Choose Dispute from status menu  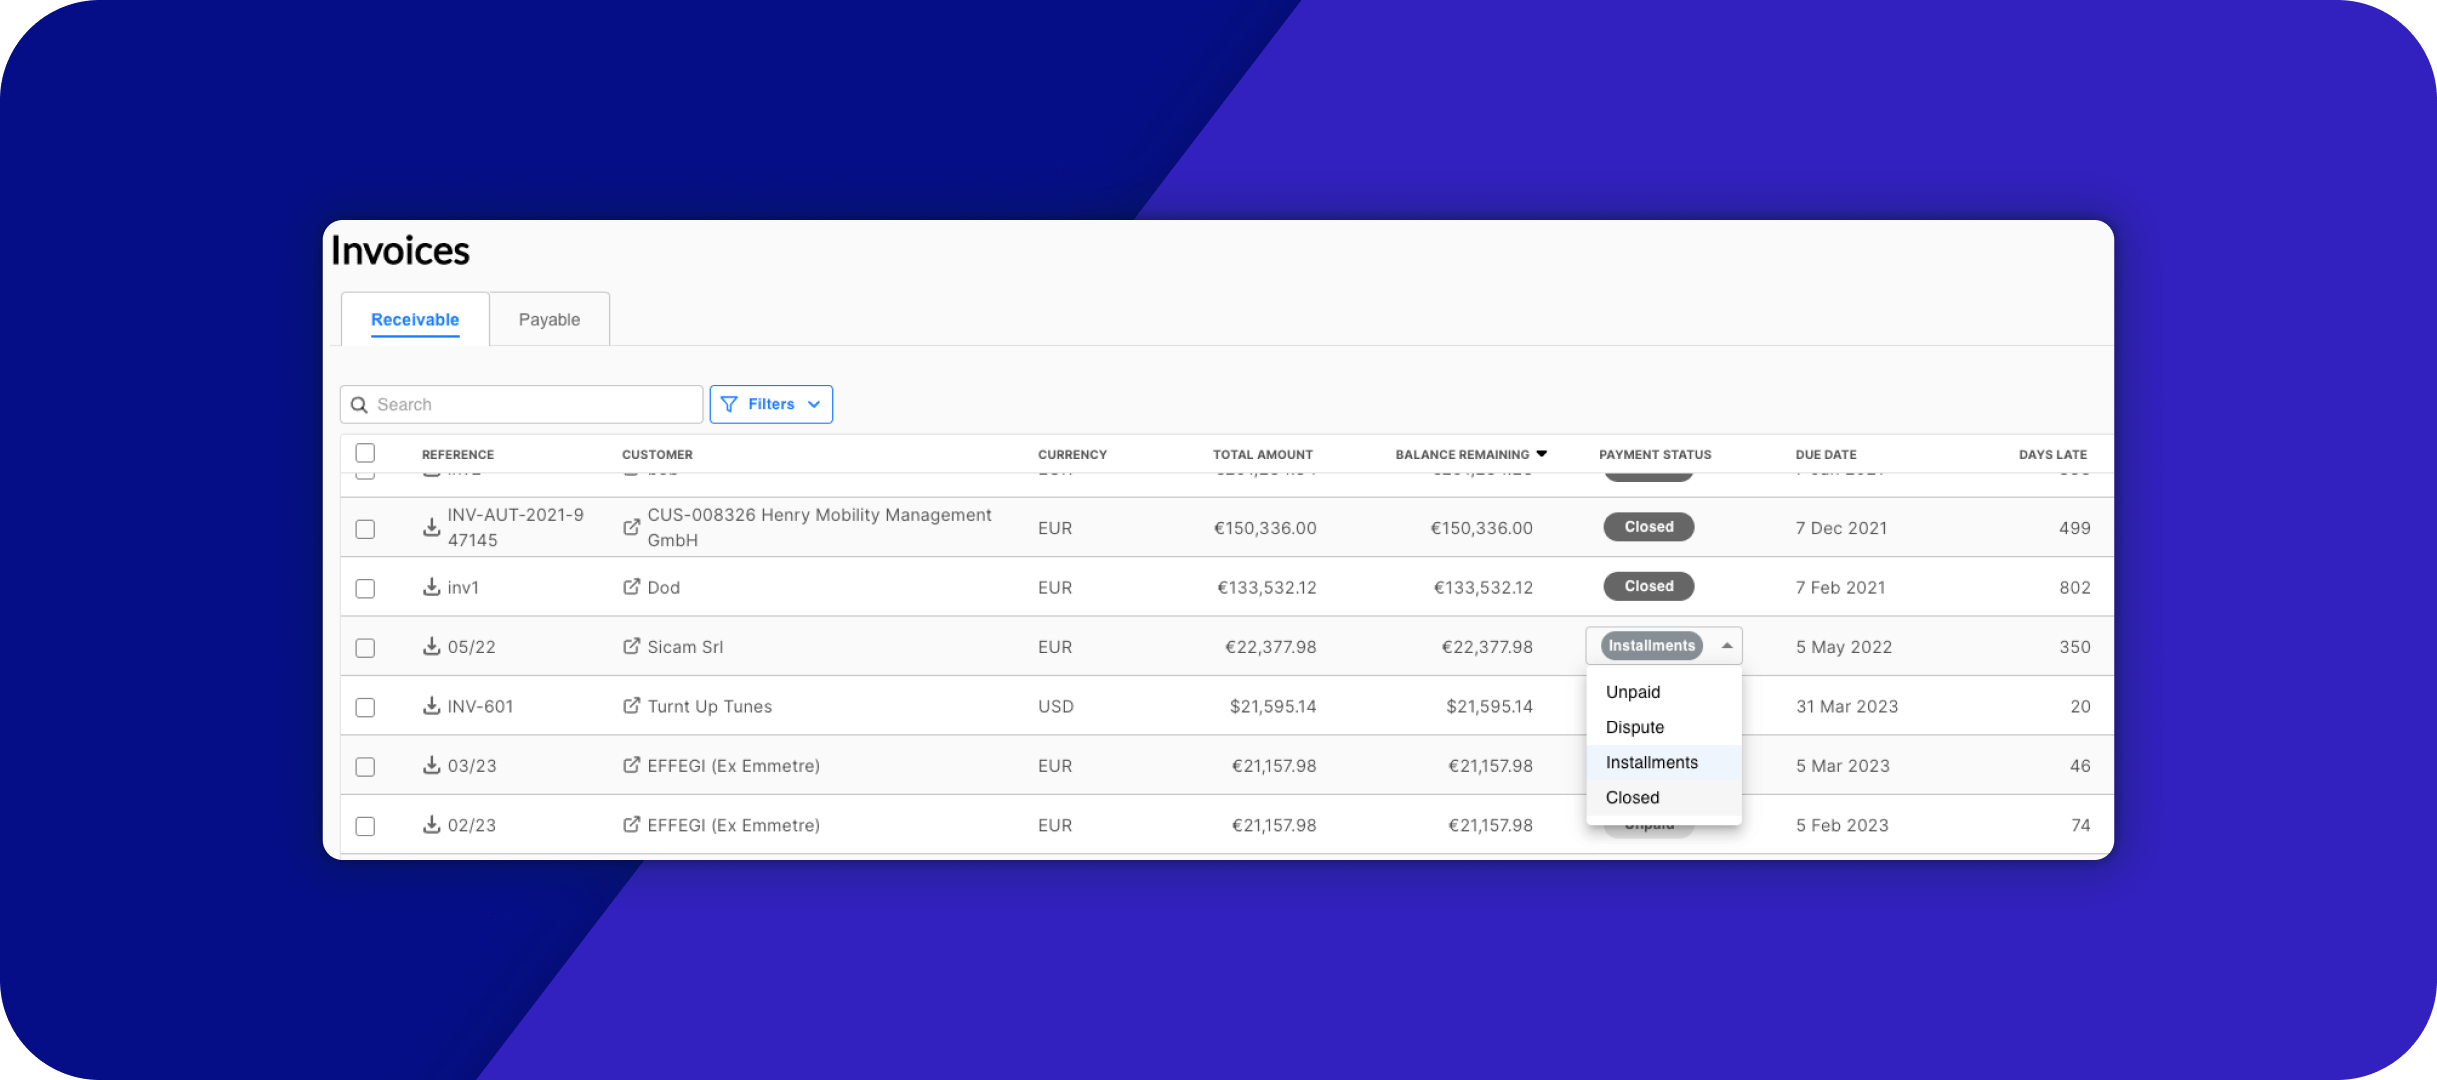tap(1635, 727)
